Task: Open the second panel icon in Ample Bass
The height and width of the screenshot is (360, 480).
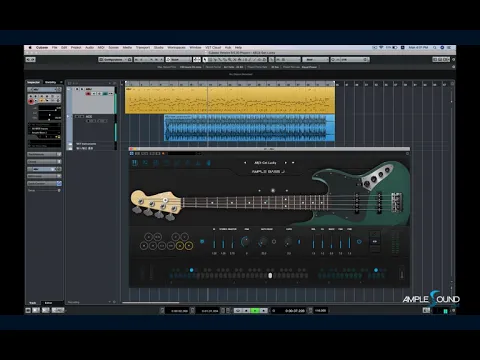Action: pyautogui.click(x=145, y=163)
